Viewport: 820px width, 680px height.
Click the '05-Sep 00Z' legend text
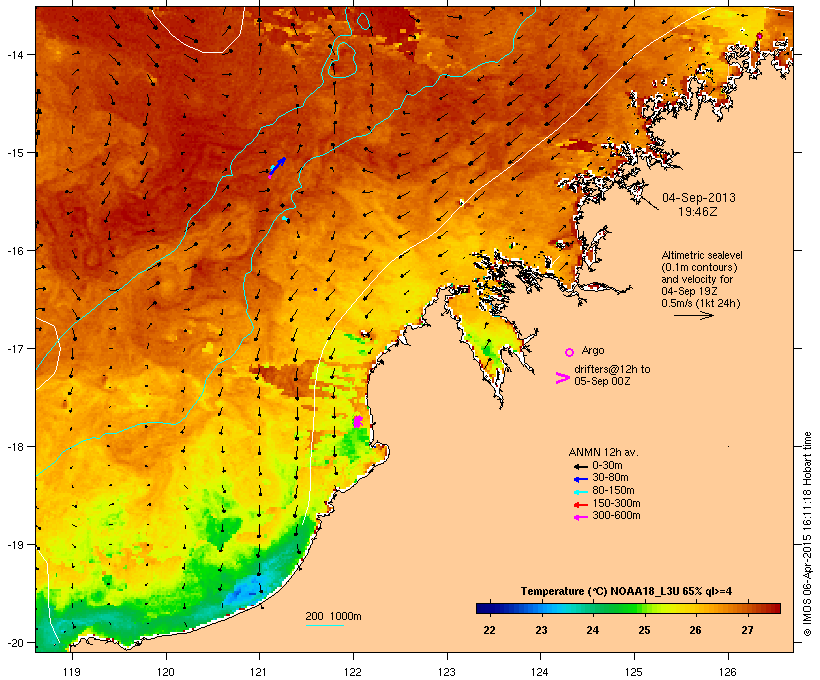(x=602, y=381)
